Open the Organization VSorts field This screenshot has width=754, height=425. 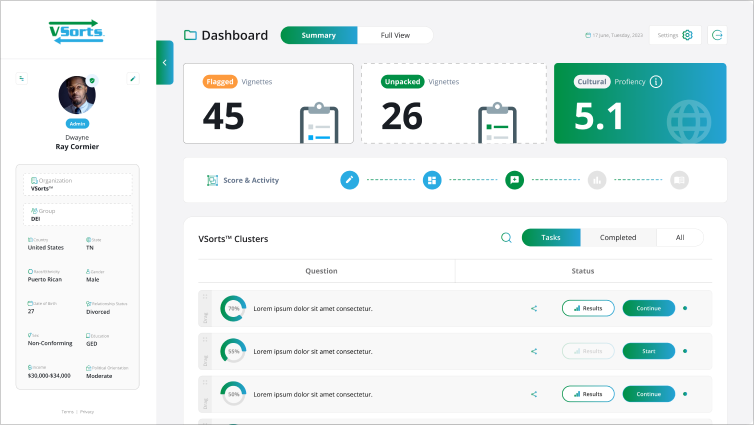click(x=78, y=184)
